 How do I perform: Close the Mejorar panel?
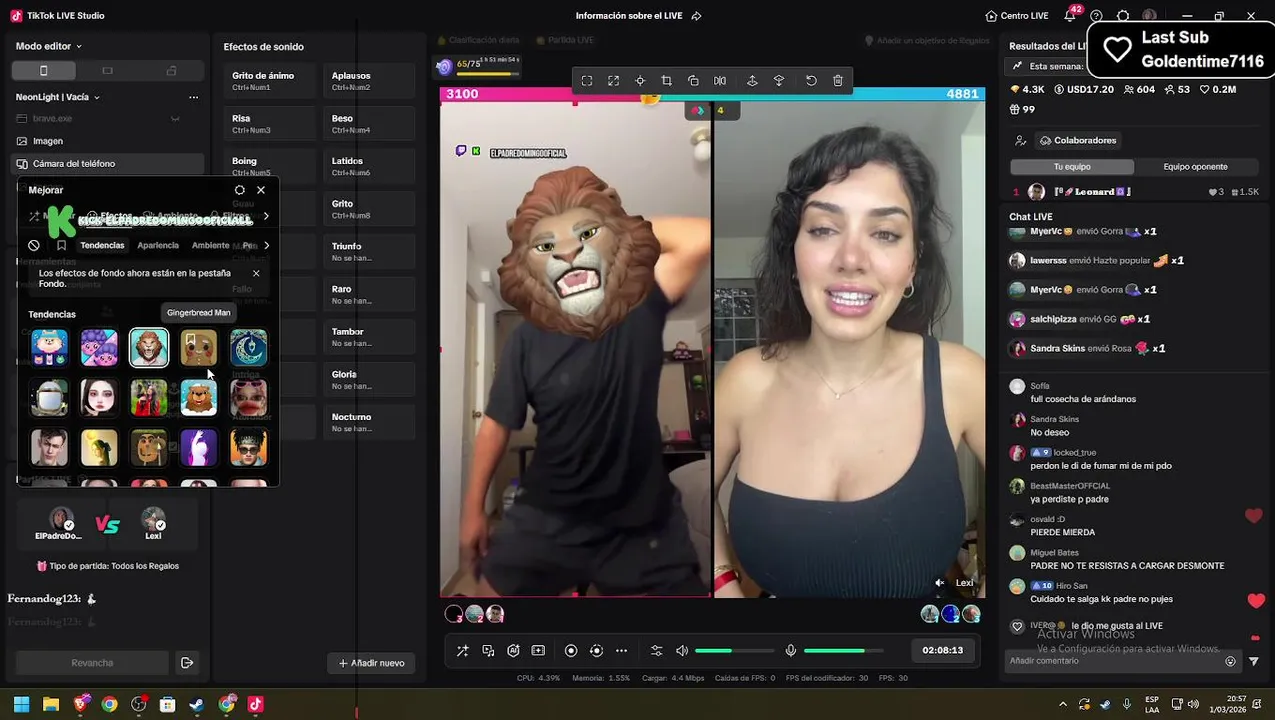261,190
